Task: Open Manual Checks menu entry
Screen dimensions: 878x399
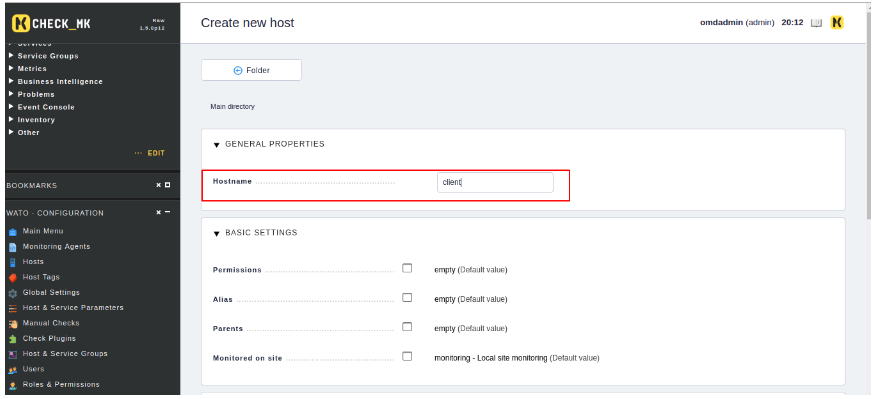Action: coord(51,323)
